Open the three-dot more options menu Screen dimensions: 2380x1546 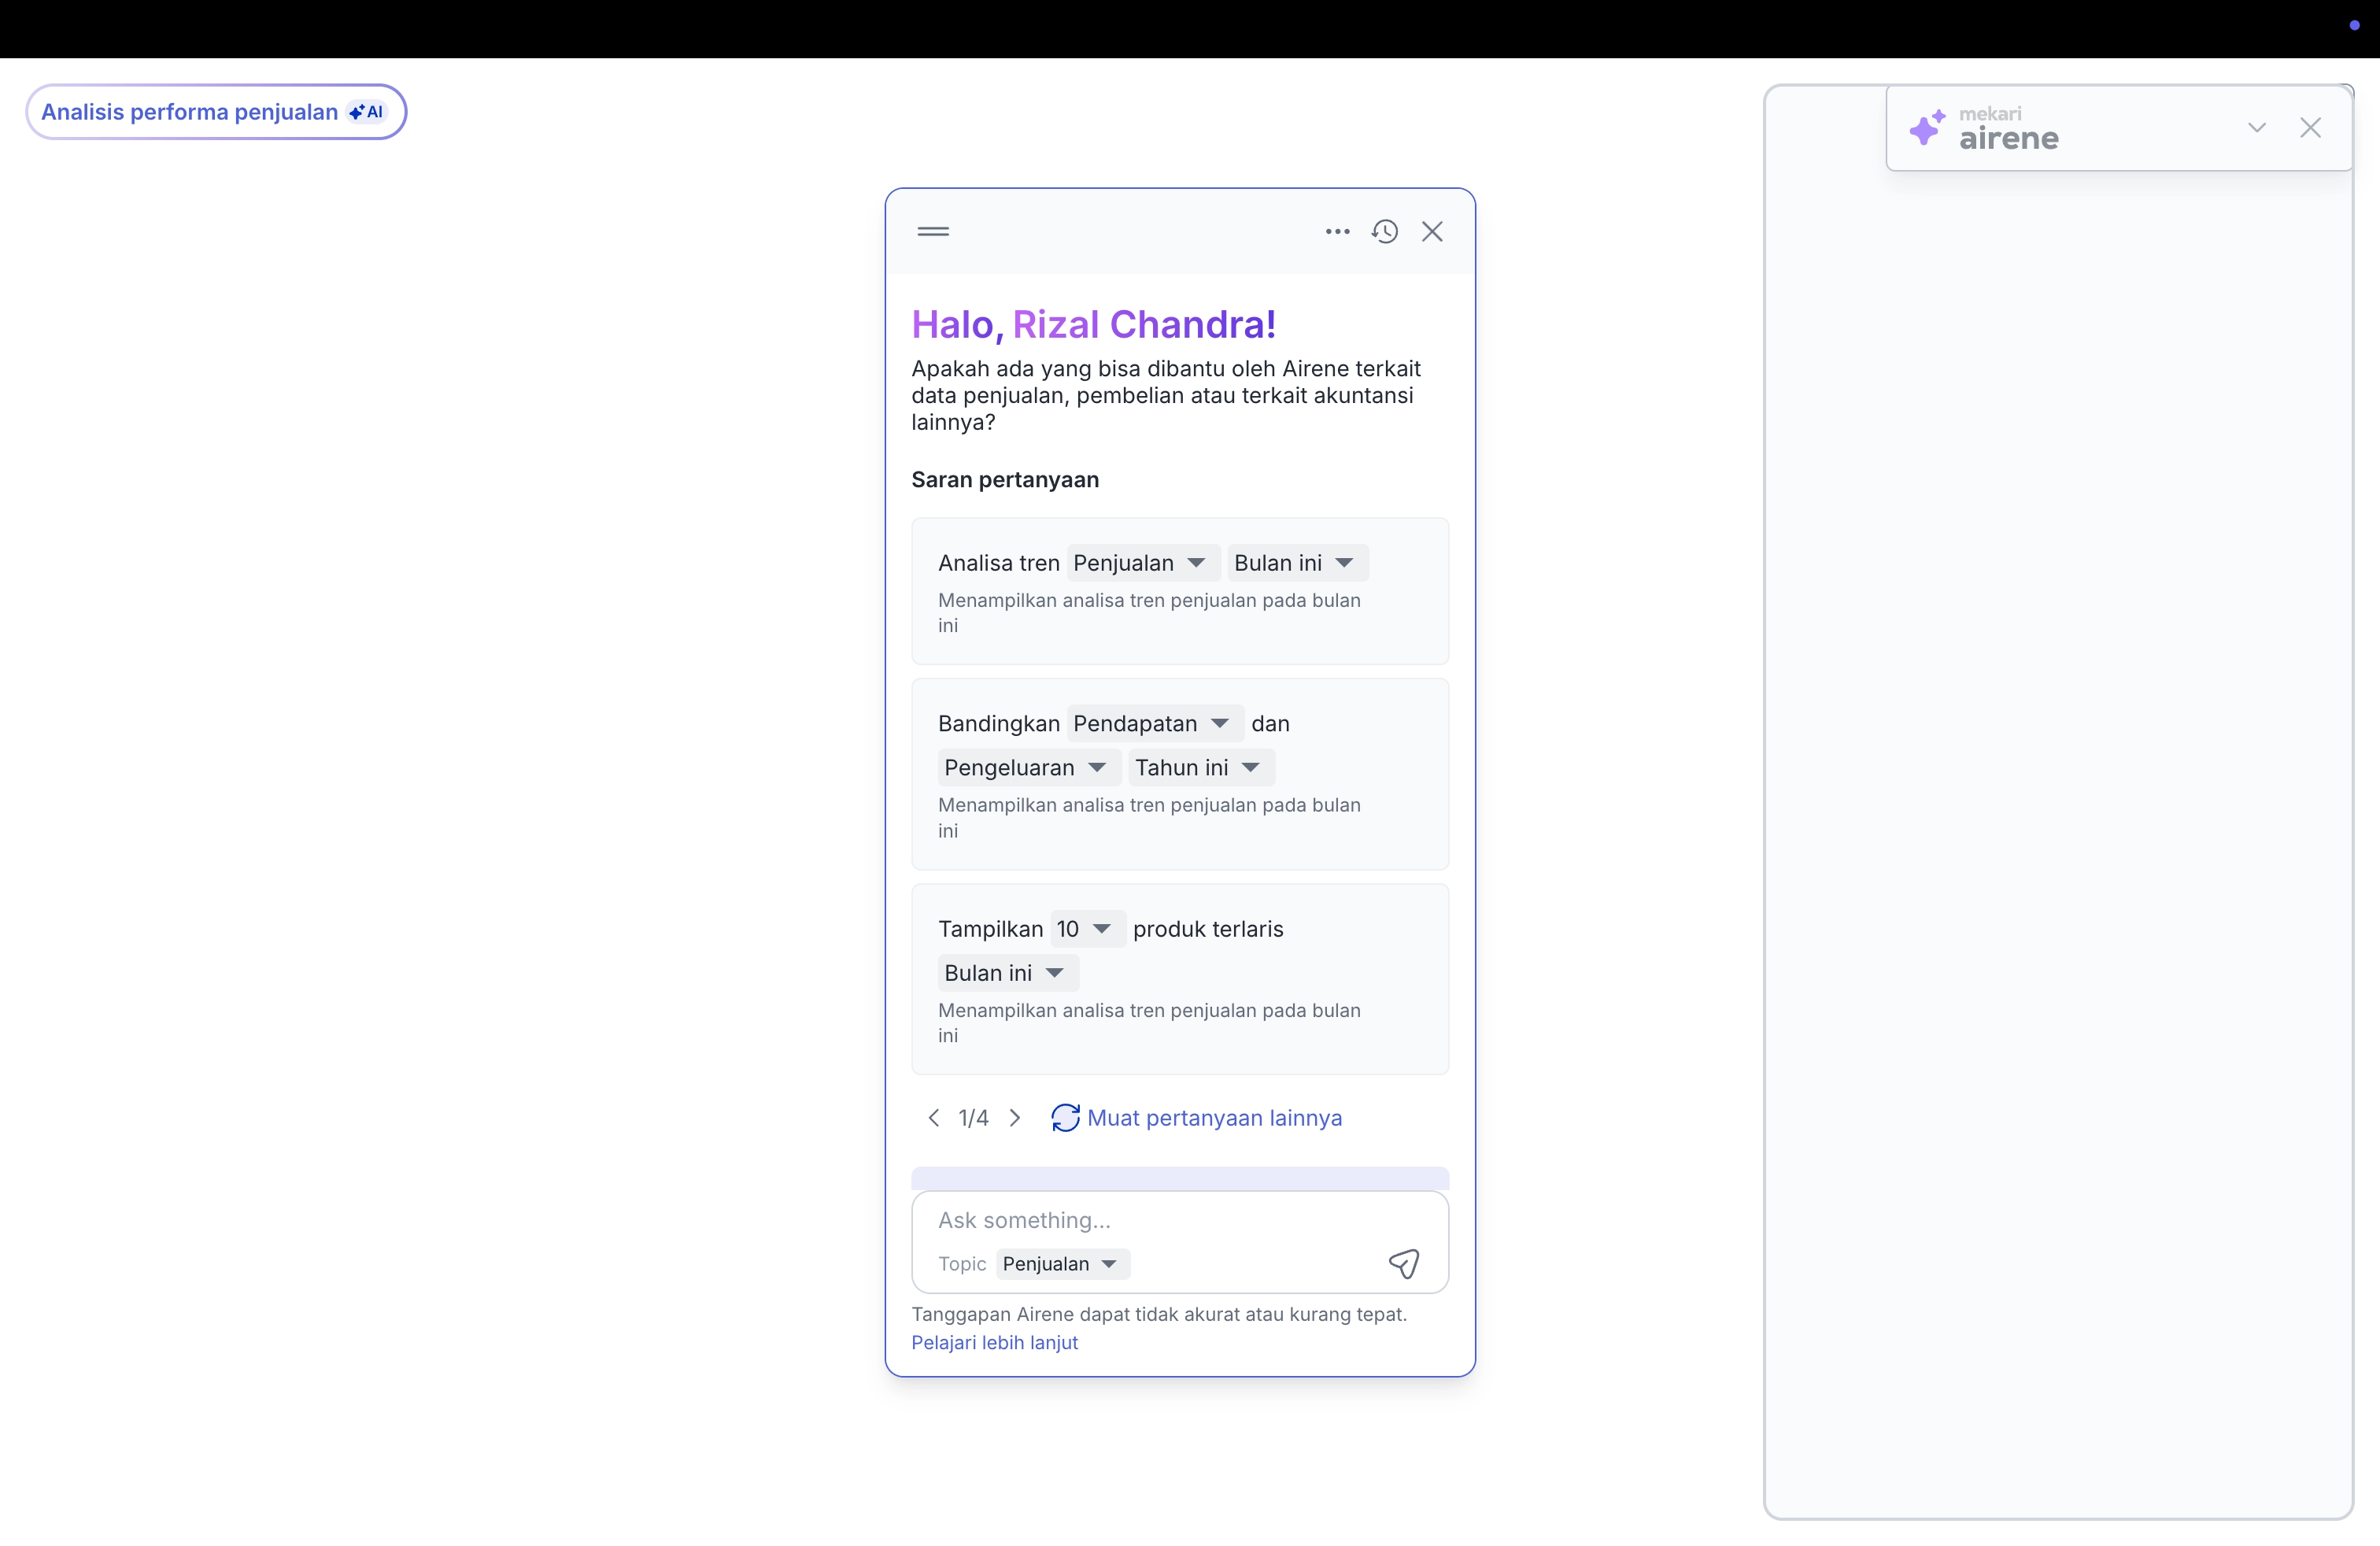[1337, 232]
